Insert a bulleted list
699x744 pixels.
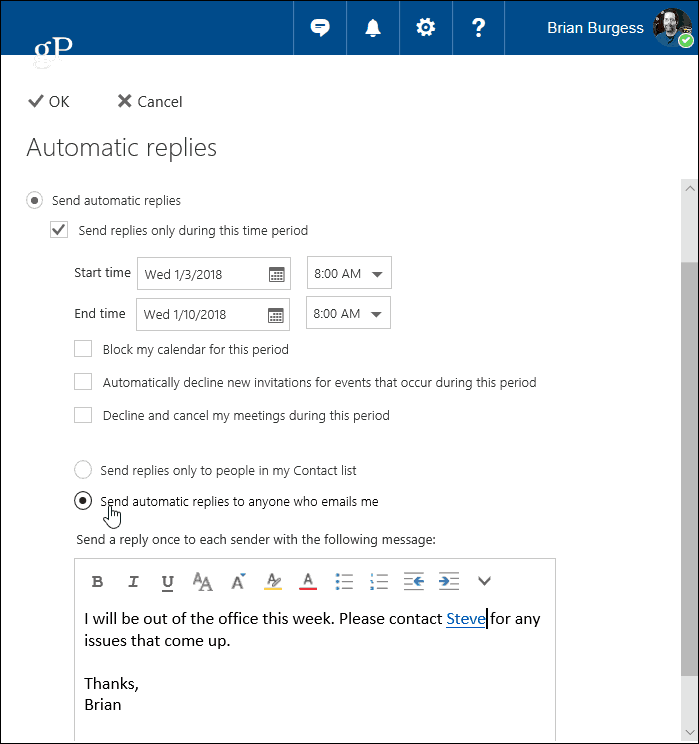344,581
